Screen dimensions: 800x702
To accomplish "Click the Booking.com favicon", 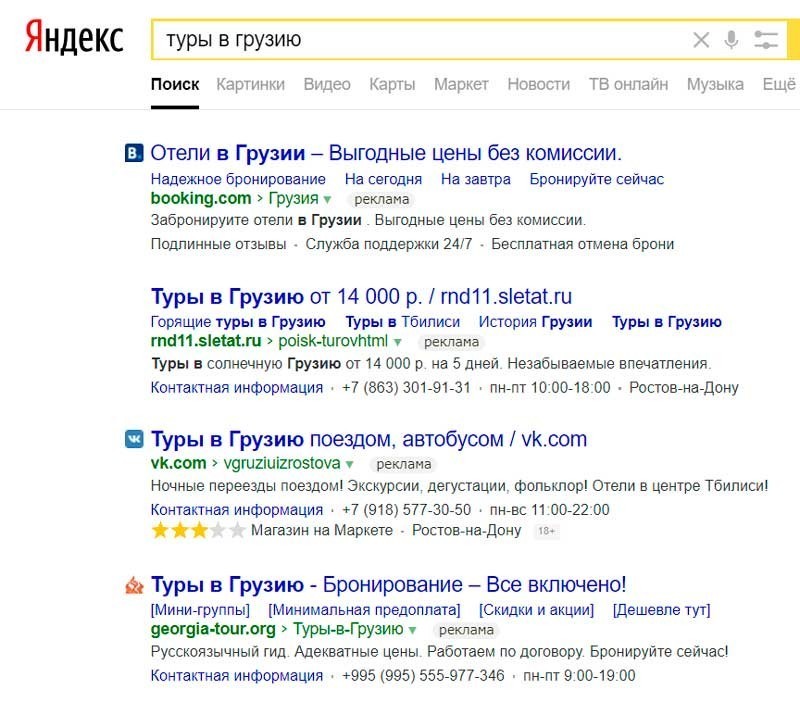I will (x=134, y=153).
